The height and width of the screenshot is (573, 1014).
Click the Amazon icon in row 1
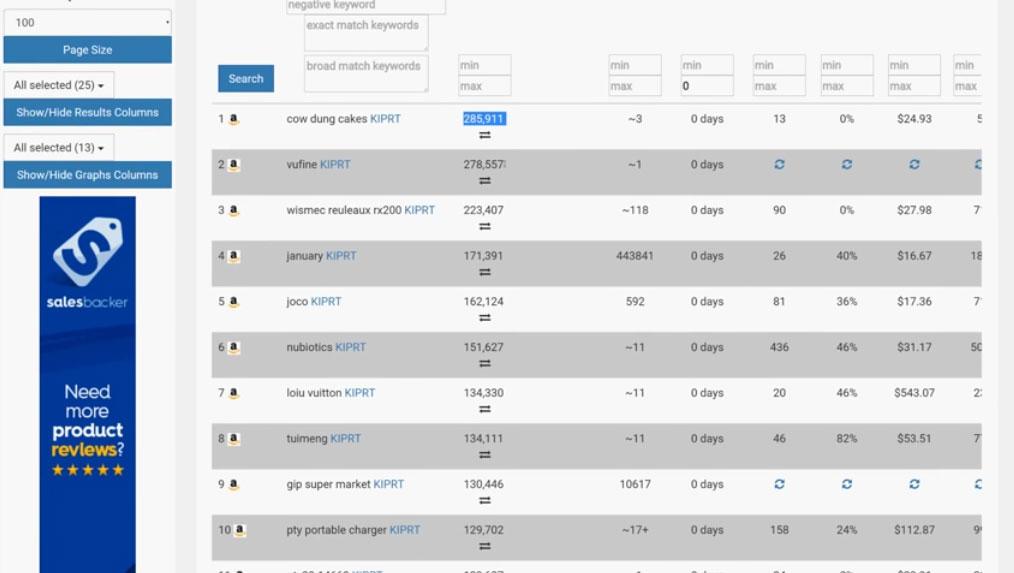tap(233, 119)
